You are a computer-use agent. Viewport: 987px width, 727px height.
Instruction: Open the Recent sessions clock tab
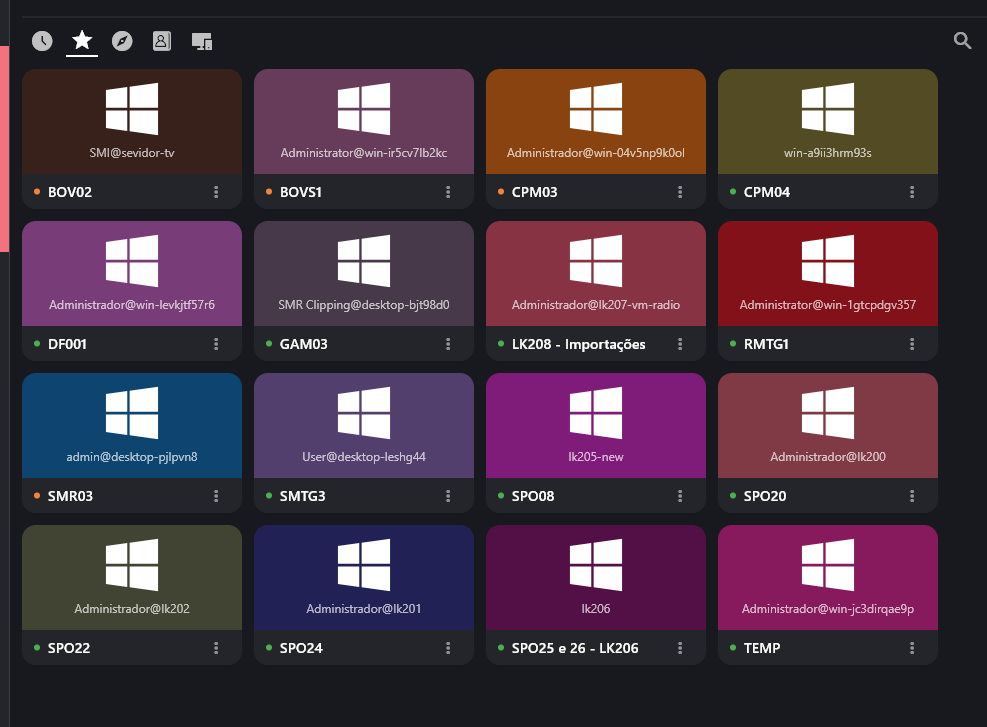(x=42, y=42)
